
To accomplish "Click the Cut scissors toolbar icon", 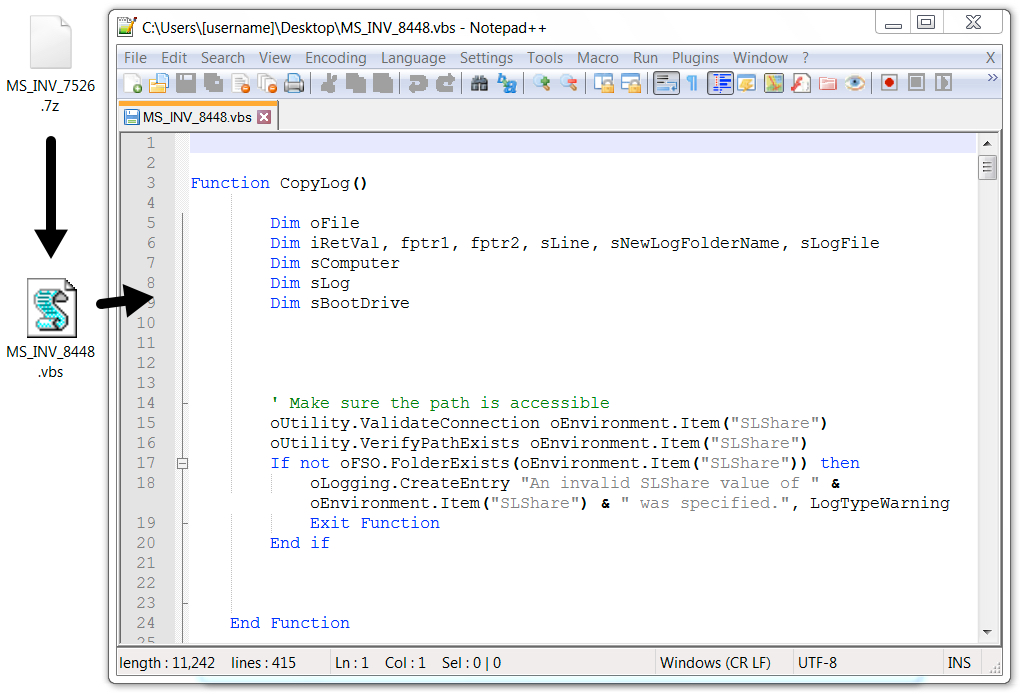I will pyautogui.click(x=329, y=83).
